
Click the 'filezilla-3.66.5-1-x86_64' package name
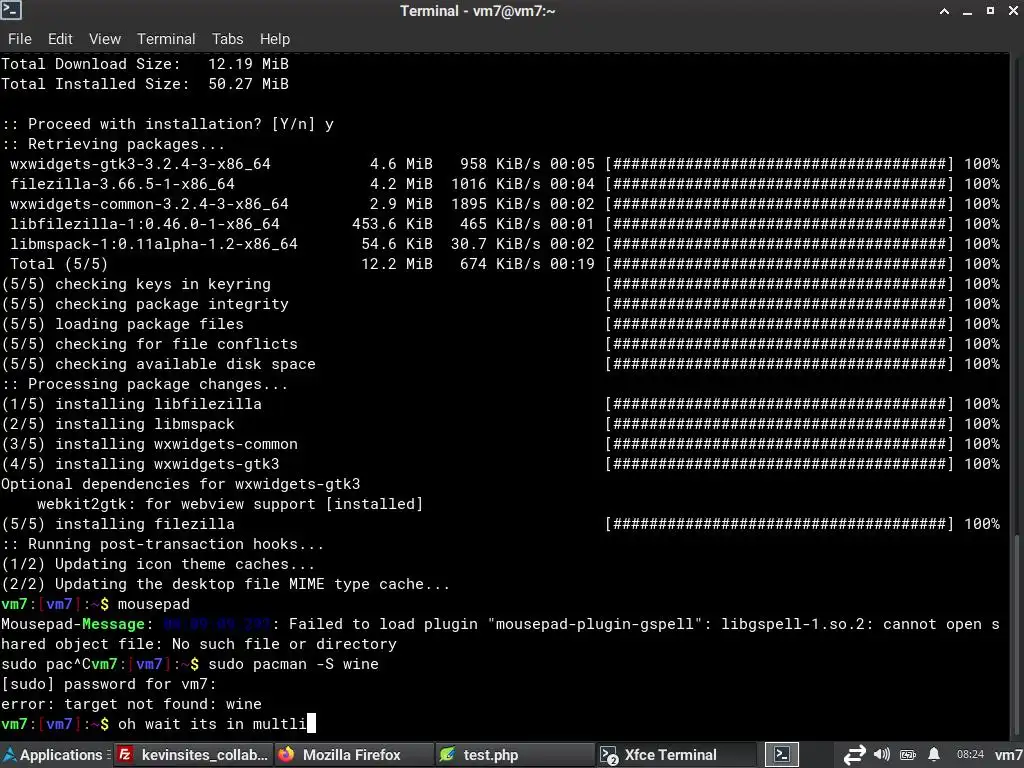tap(122, 184)
